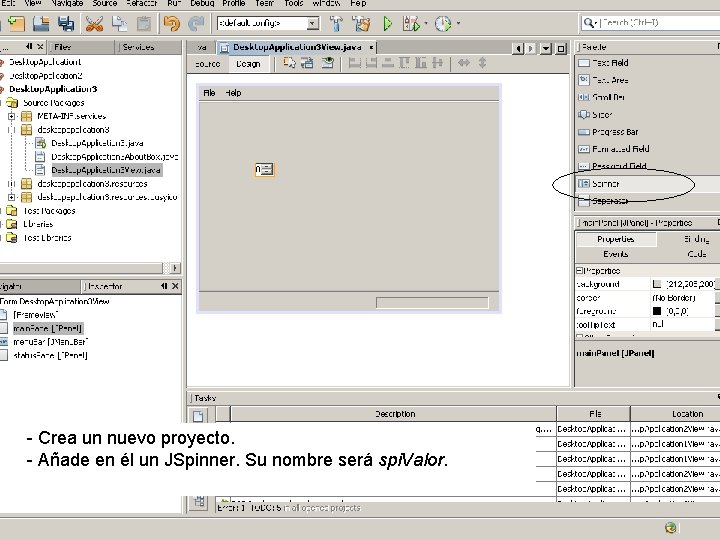Click the Preview Design icon

click(x=327, y=63)
